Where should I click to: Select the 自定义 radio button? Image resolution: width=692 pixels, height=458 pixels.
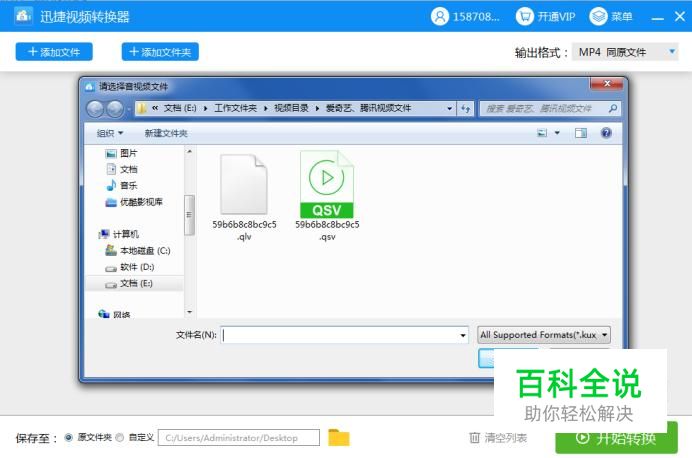[120, 438]
